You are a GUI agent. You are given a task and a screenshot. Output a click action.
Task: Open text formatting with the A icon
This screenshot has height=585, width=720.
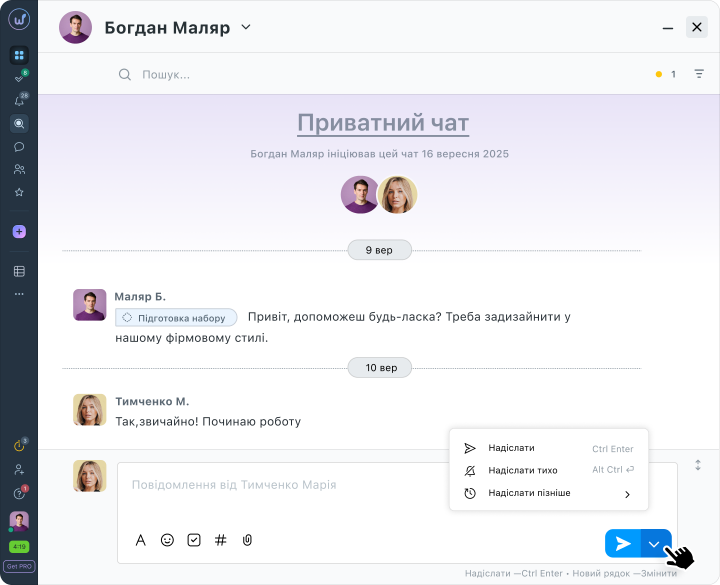point(141,540)
